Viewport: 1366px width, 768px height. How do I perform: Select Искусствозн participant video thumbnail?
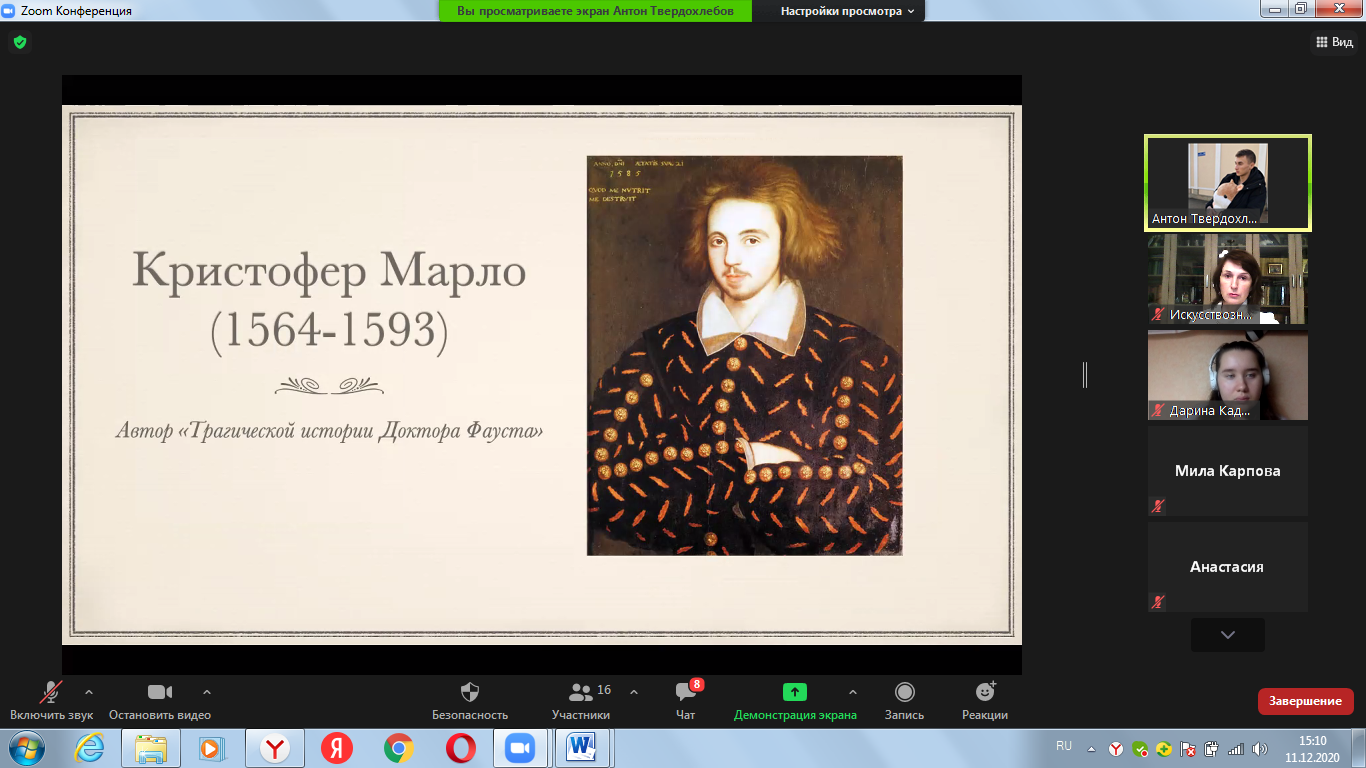click(1228, 279)
